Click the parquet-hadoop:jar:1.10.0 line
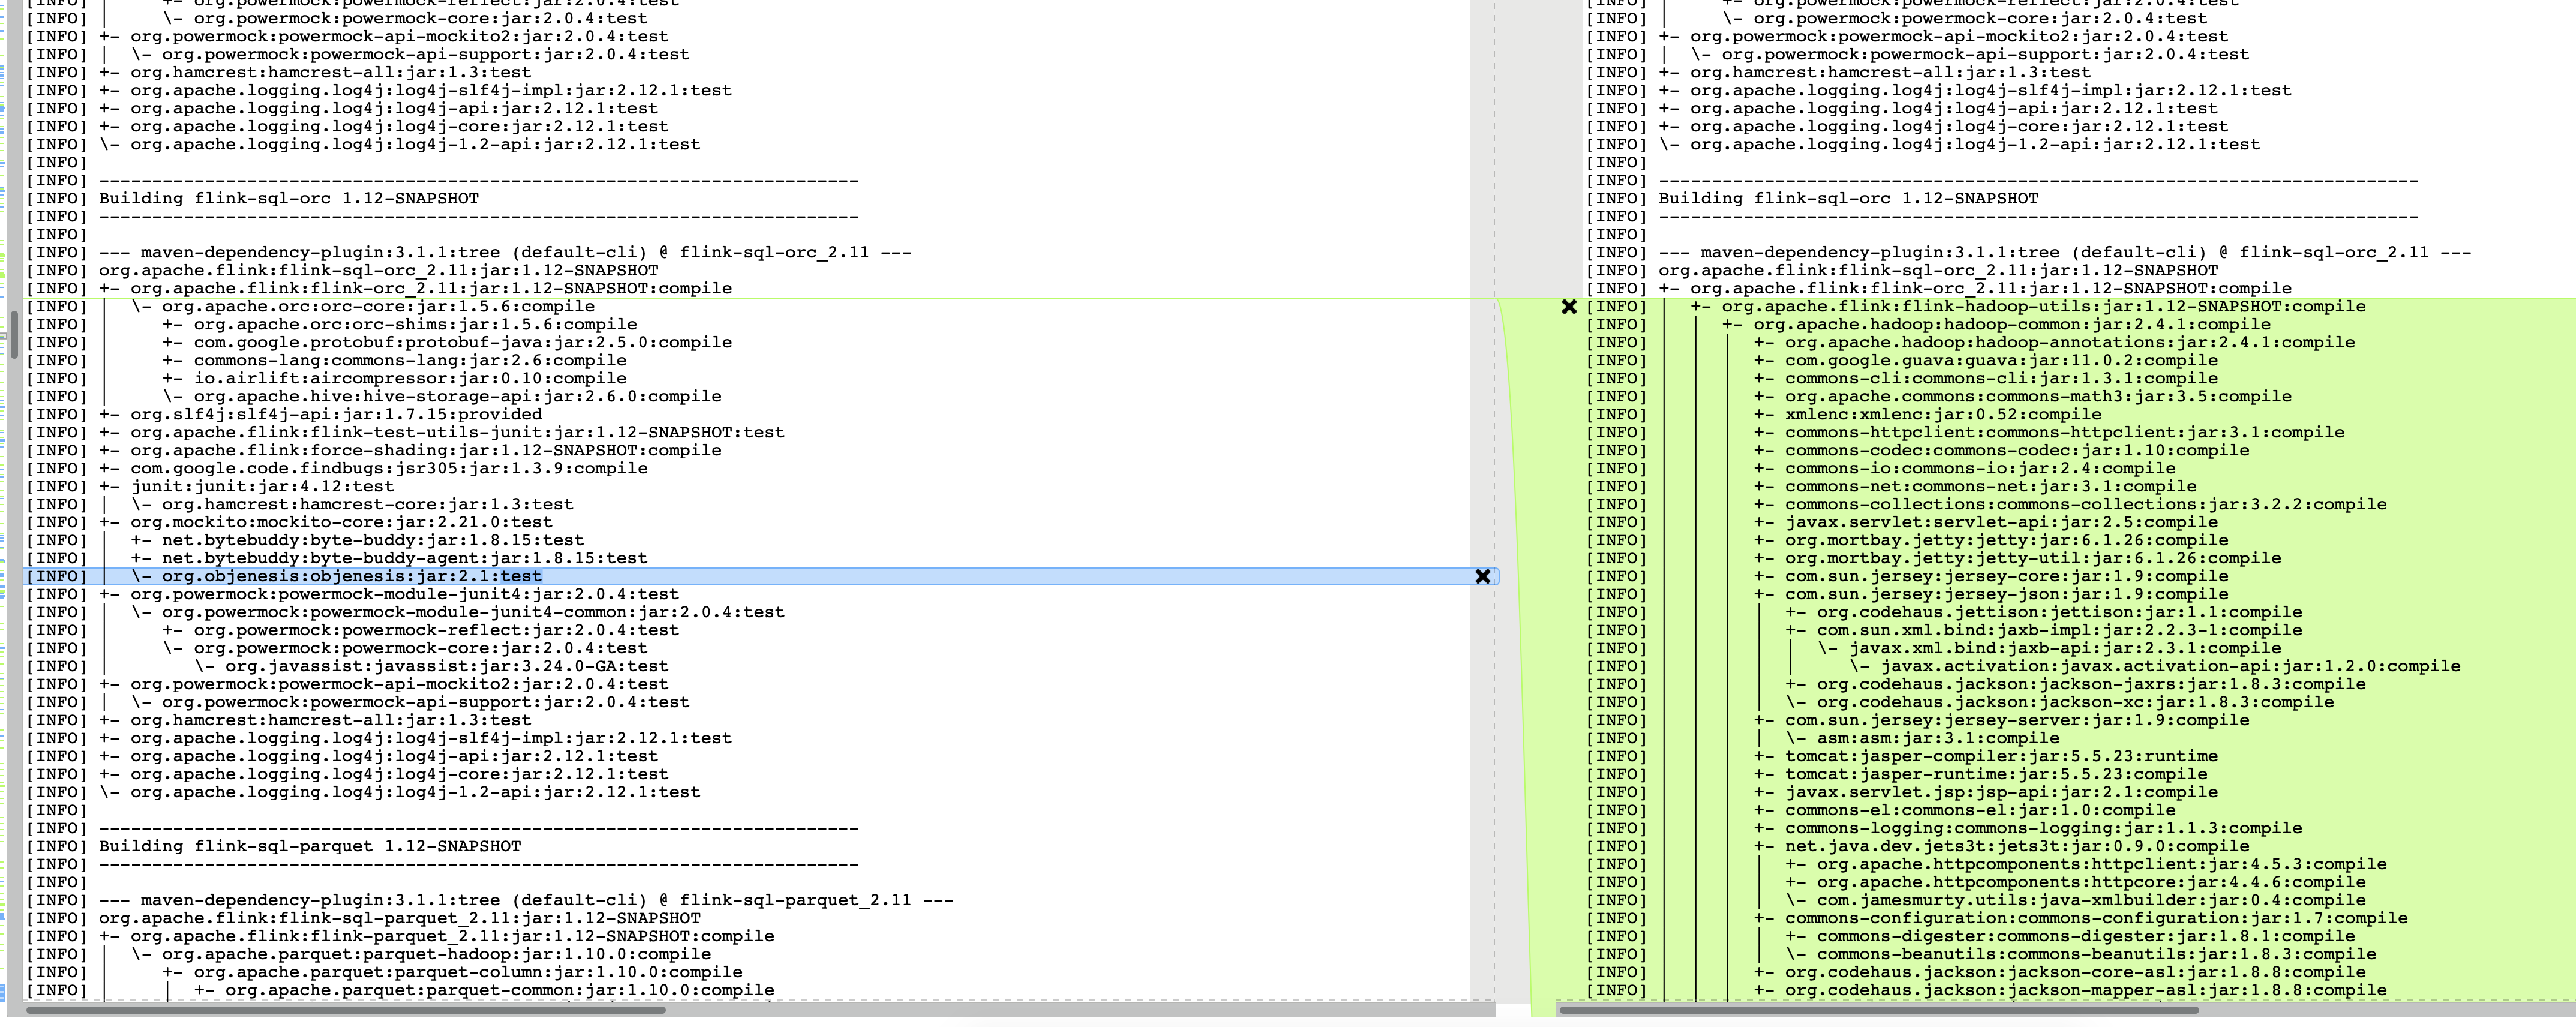2576x1027 pixels. click(436, 955)
